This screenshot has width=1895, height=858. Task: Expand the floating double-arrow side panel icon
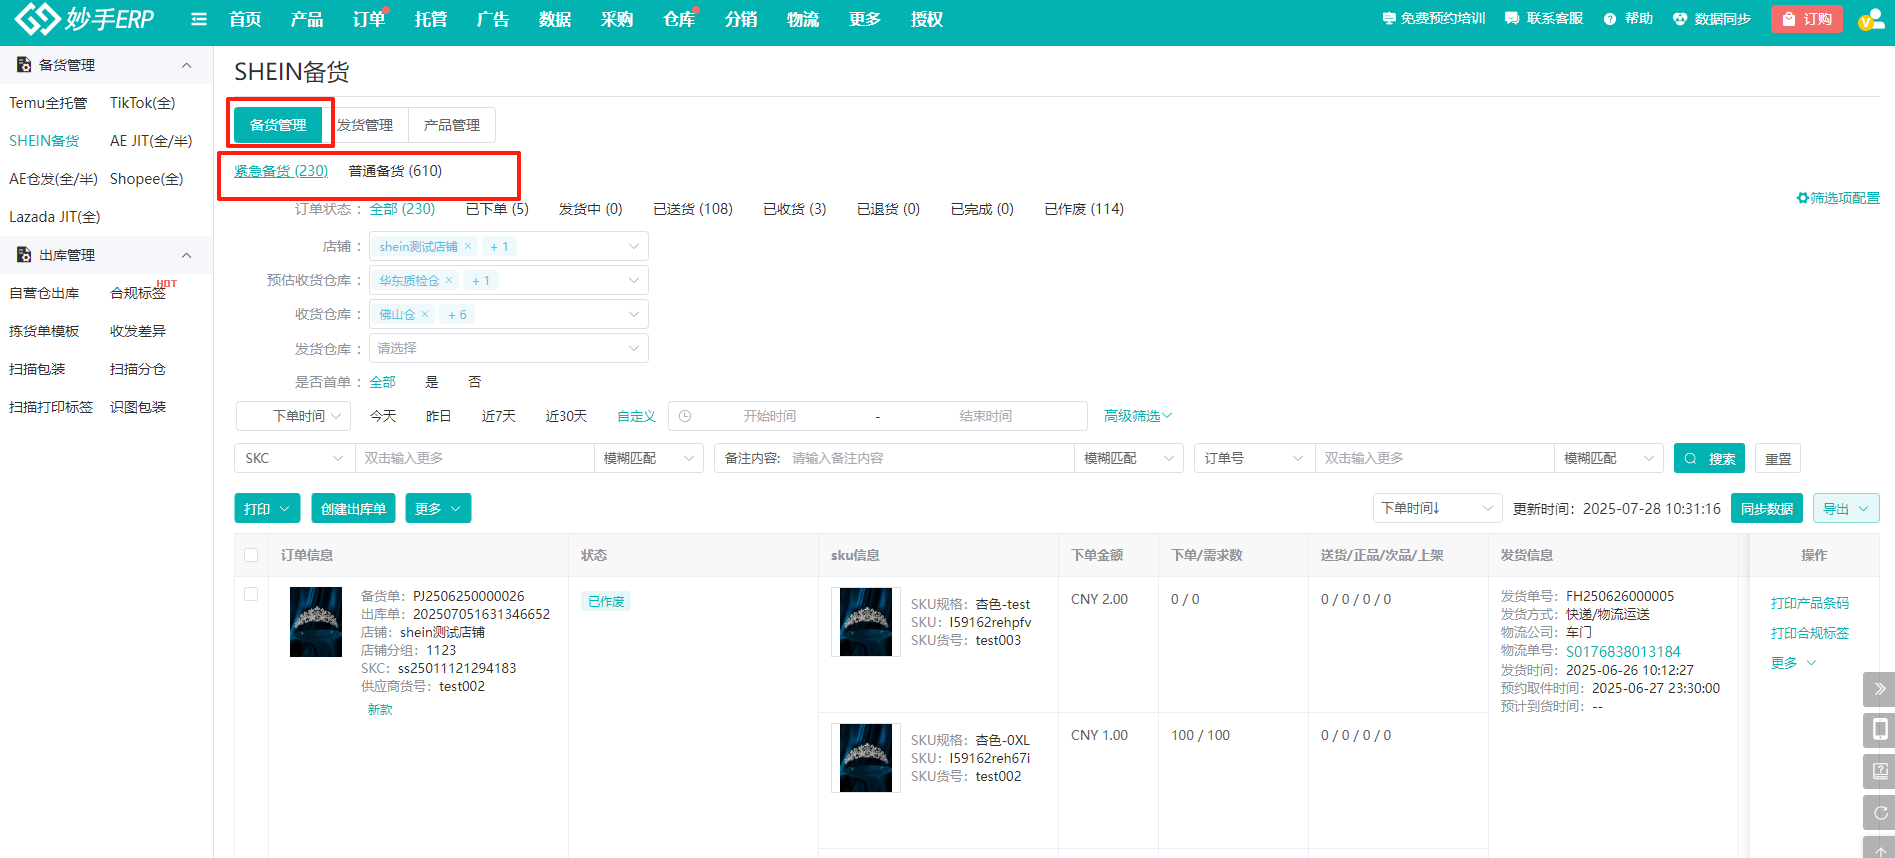point(1879,689)
